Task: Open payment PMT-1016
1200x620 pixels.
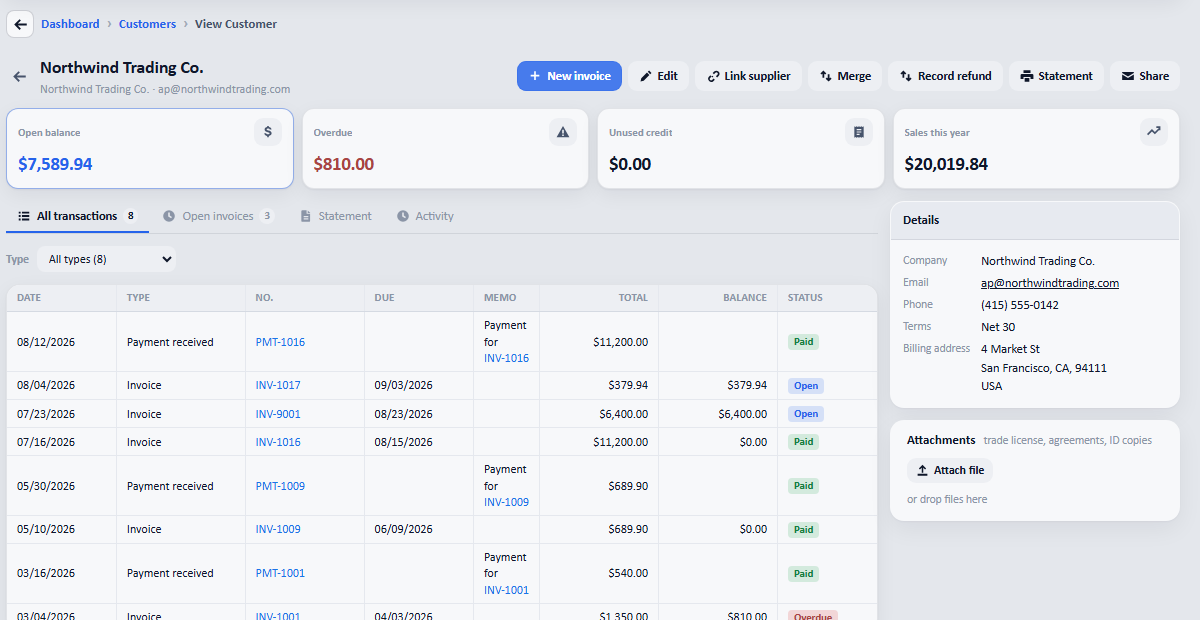Action: 280,342
